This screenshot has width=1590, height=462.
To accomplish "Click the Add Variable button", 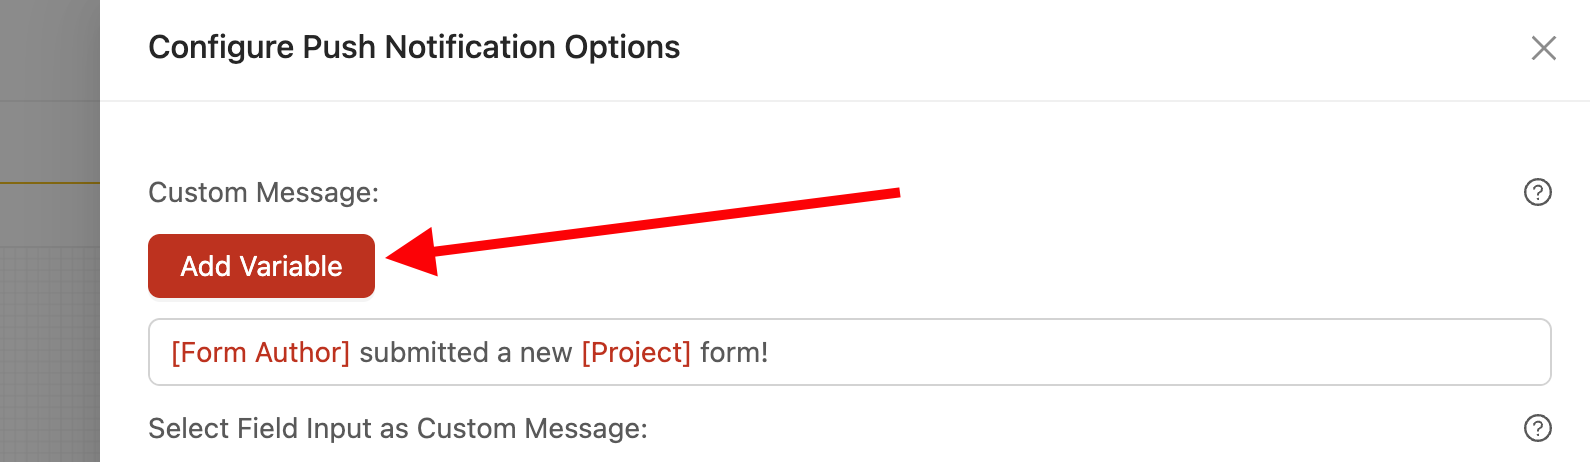I will pos(261,266).
